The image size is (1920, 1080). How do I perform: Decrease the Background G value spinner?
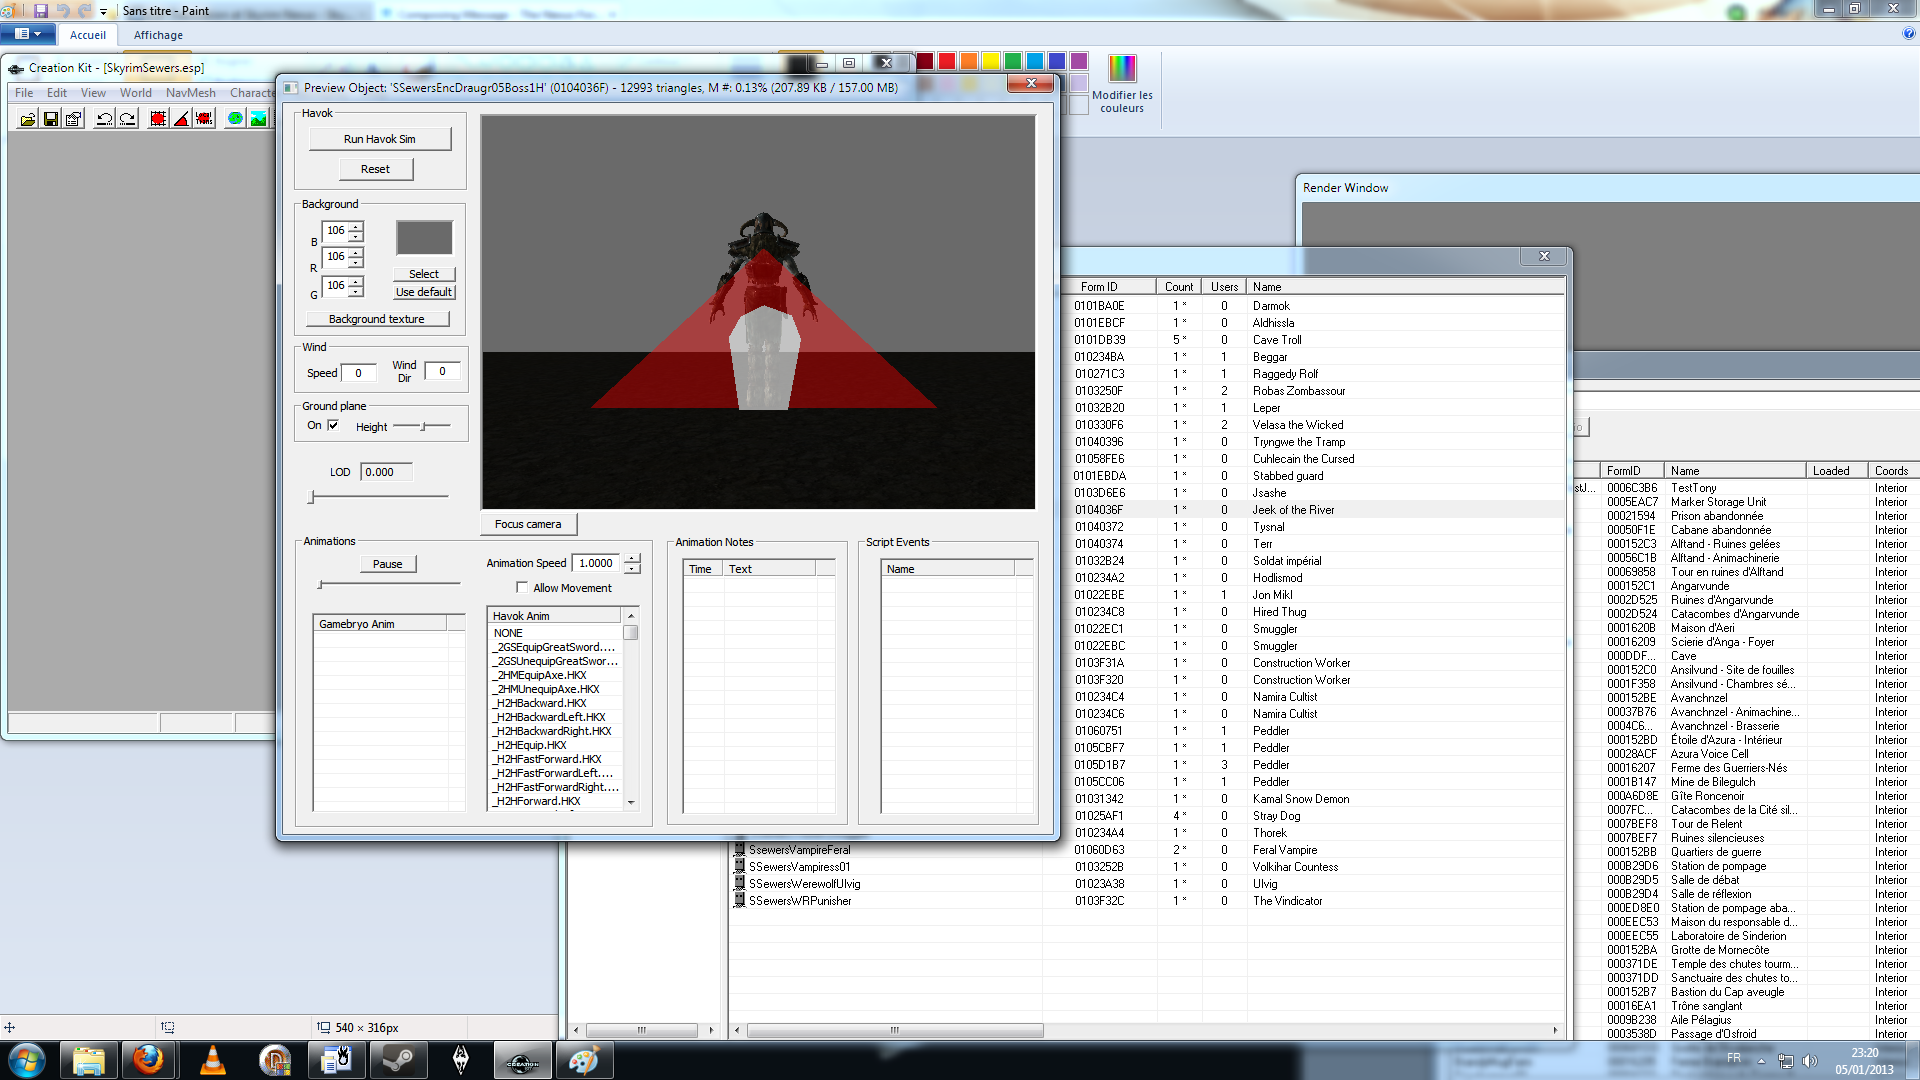pos(356,292)
